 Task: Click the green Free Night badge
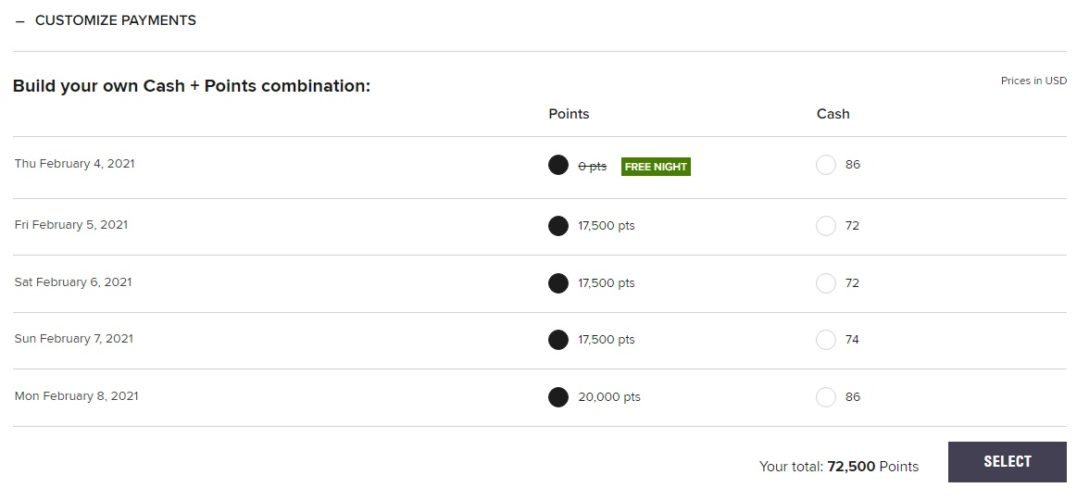[656, 167]
